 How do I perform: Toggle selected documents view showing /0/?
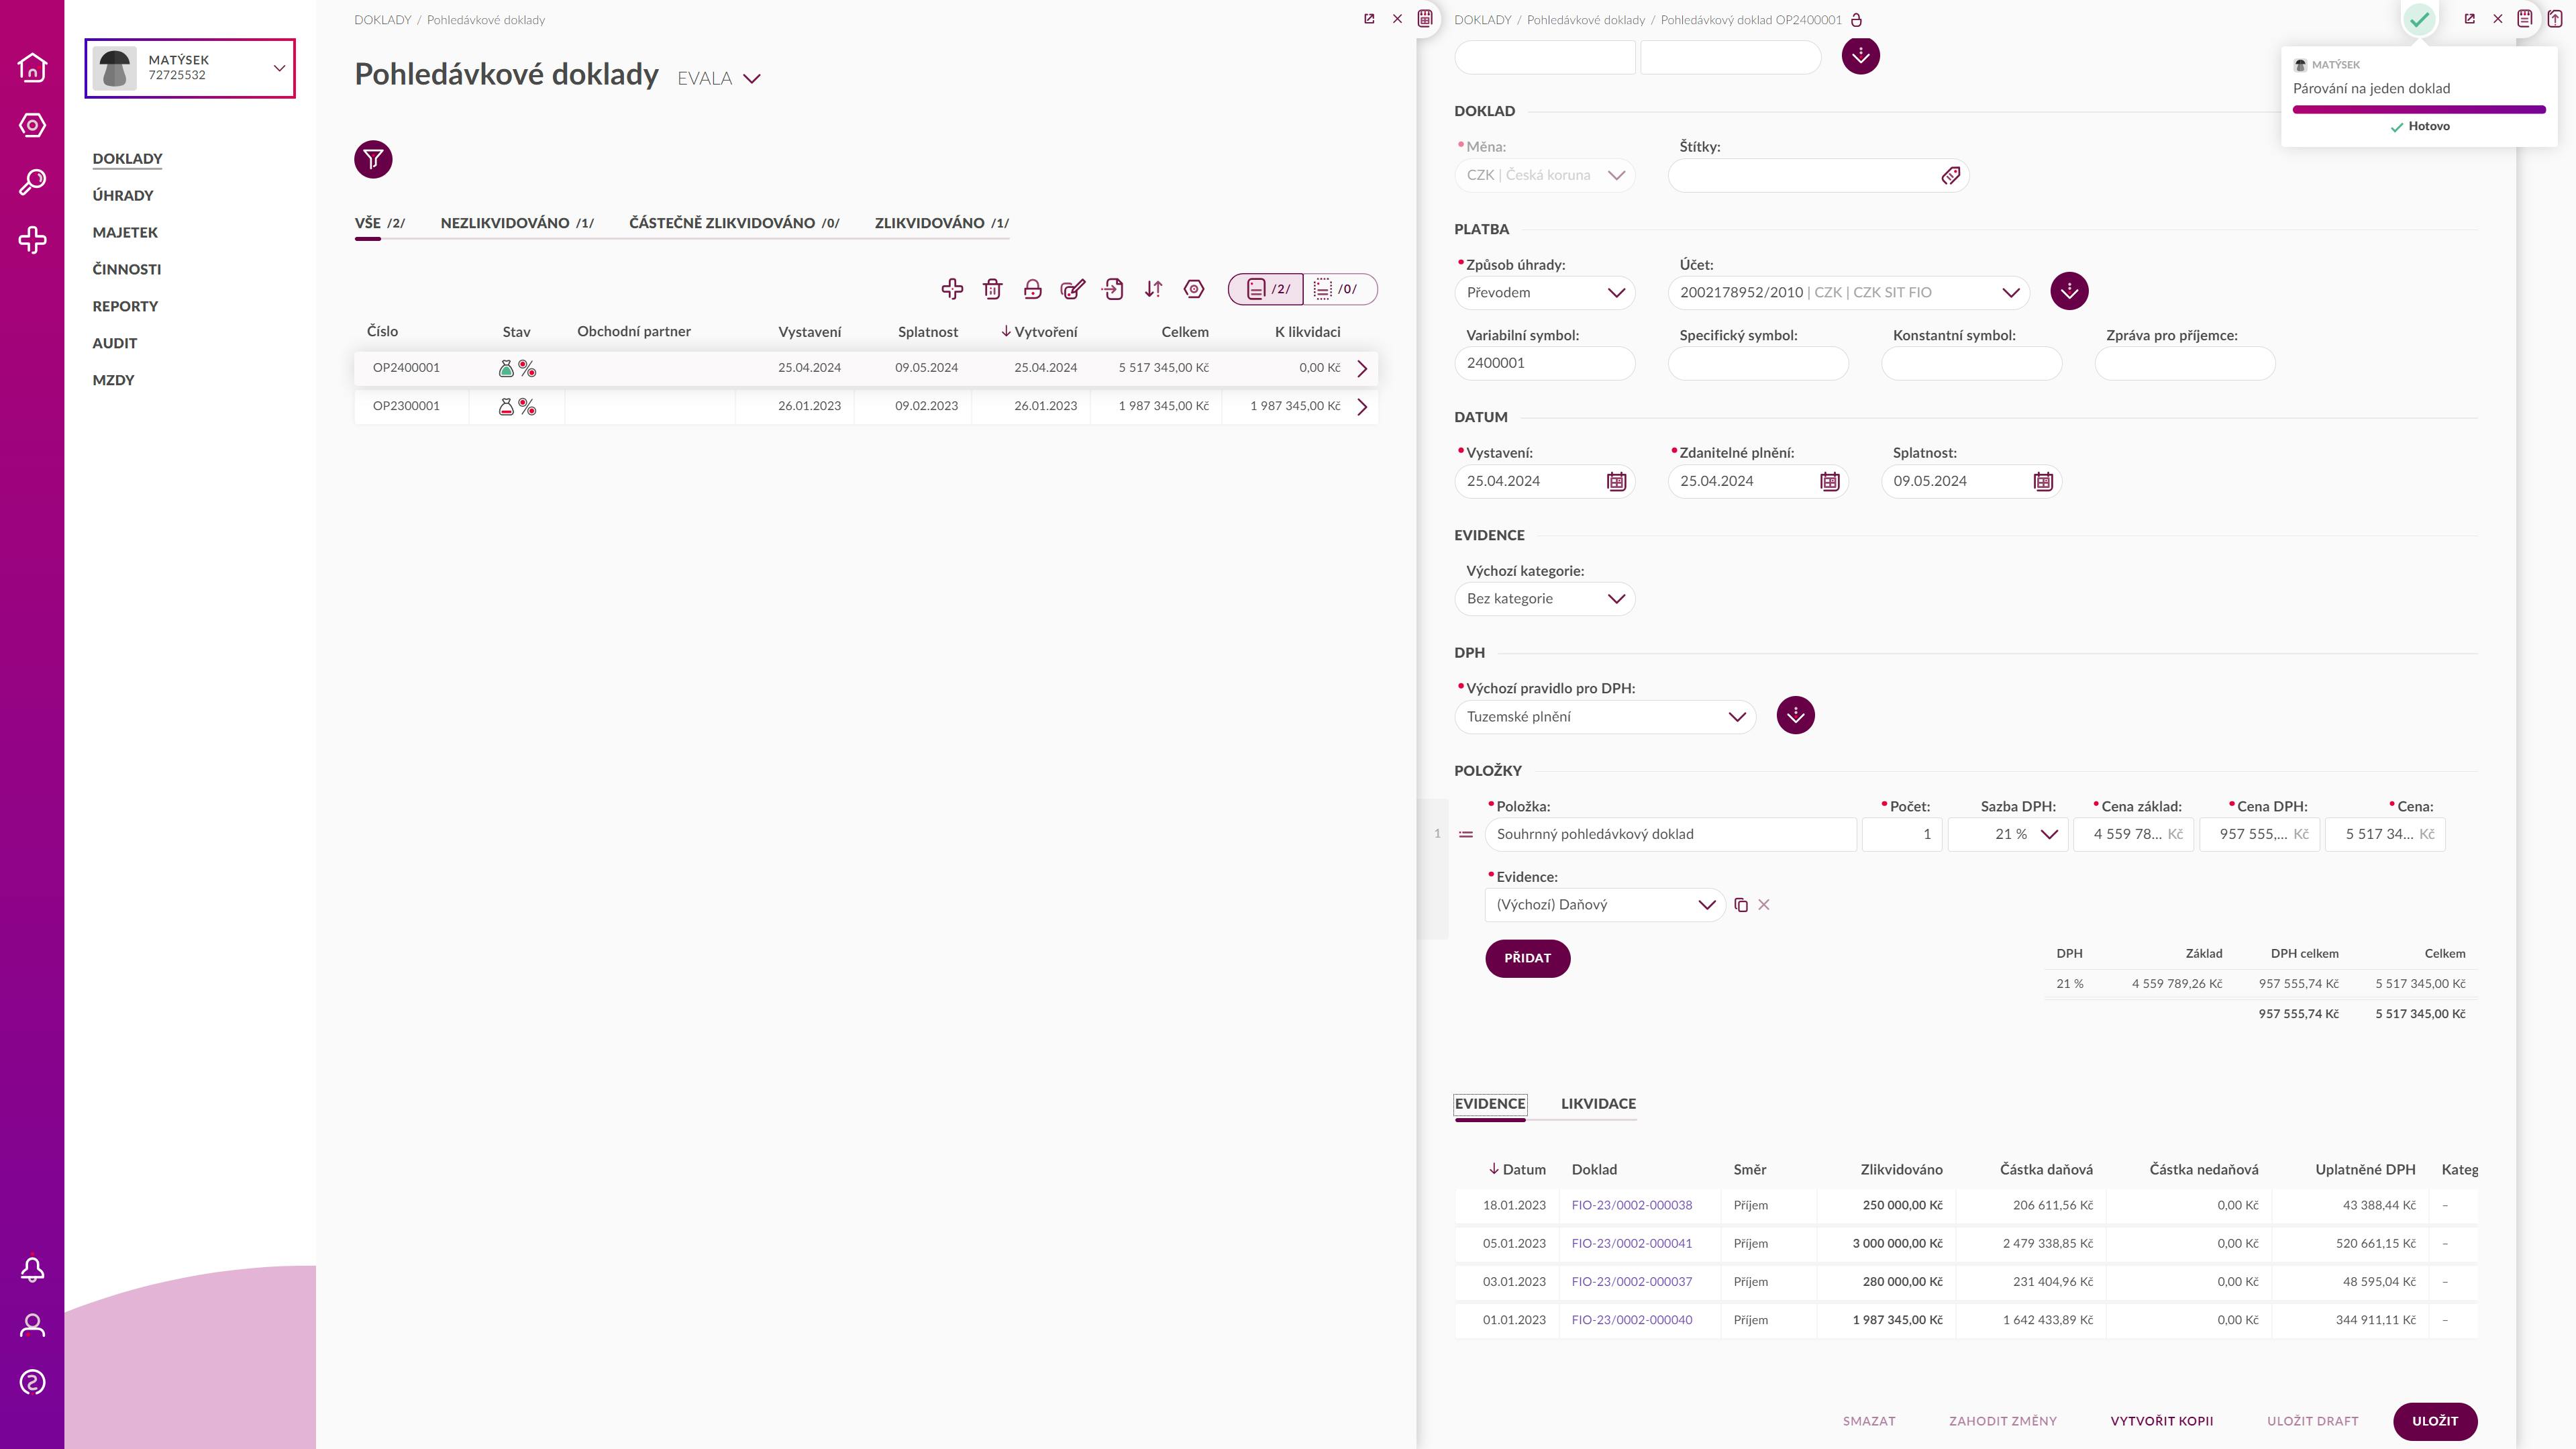tap(1340, 289)
